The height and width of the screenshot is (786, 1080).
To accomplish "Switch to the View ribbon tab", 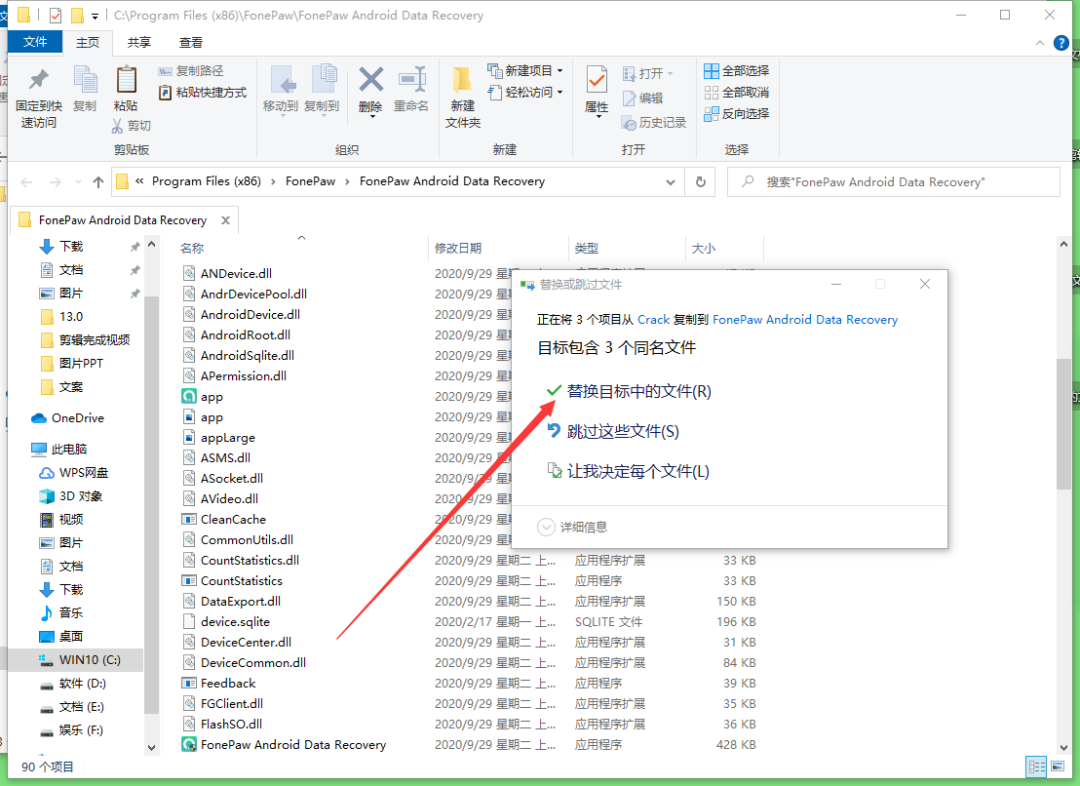I will pos(191,43).
